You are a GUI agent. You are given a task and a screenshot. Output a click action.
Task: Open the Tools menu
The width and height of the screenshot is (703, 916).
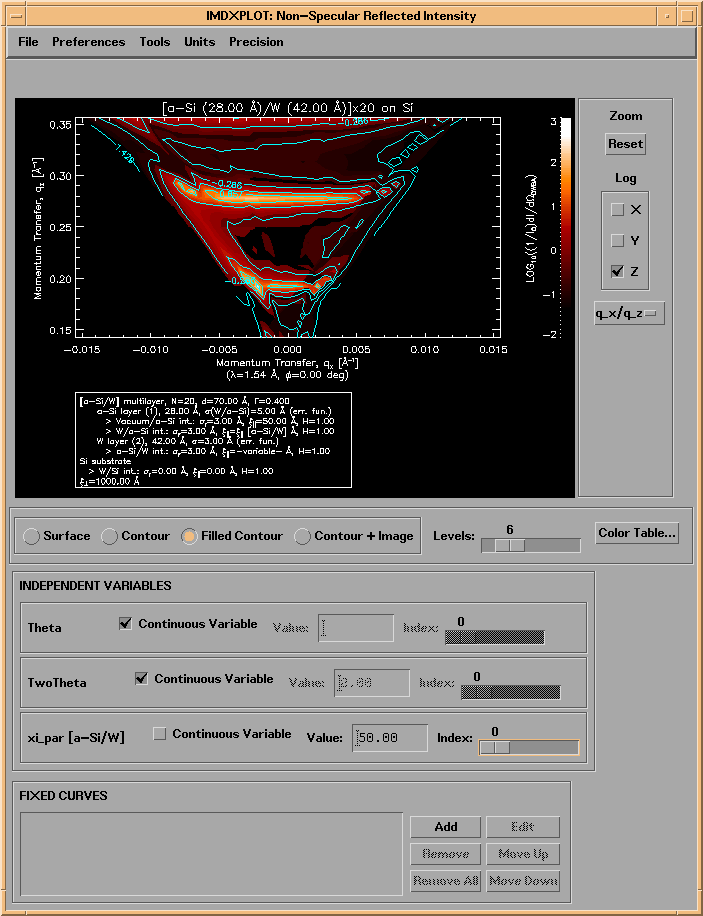154,42
